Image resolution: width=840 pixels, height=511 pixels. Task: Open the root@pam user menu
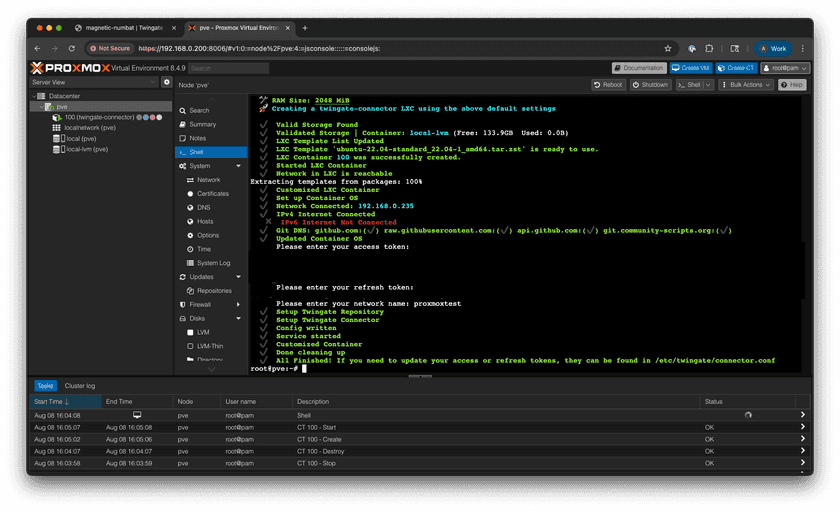point(785,68)
